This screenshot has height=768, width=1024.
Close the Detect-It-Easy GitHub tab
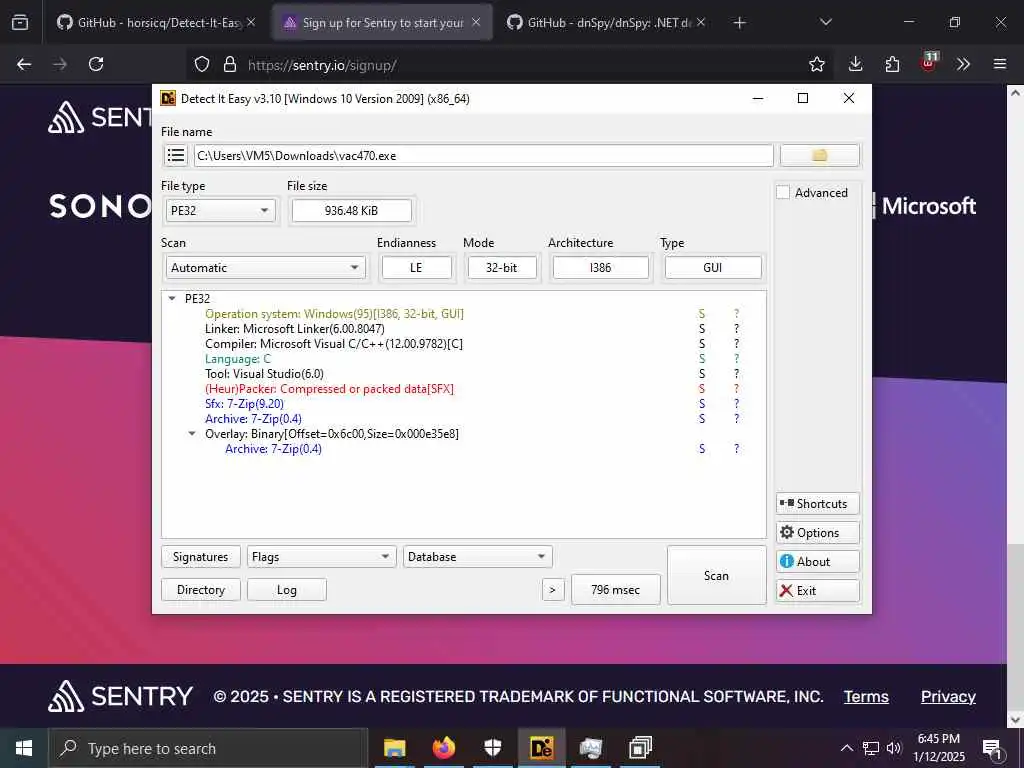tap(251, 22)
